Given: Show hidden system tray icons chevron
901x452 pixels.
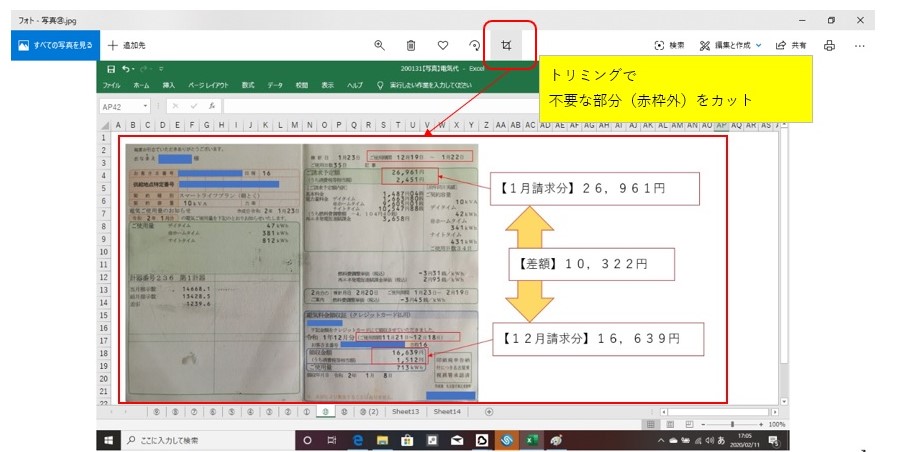Looking at the screenshot, I should [661, 441].
